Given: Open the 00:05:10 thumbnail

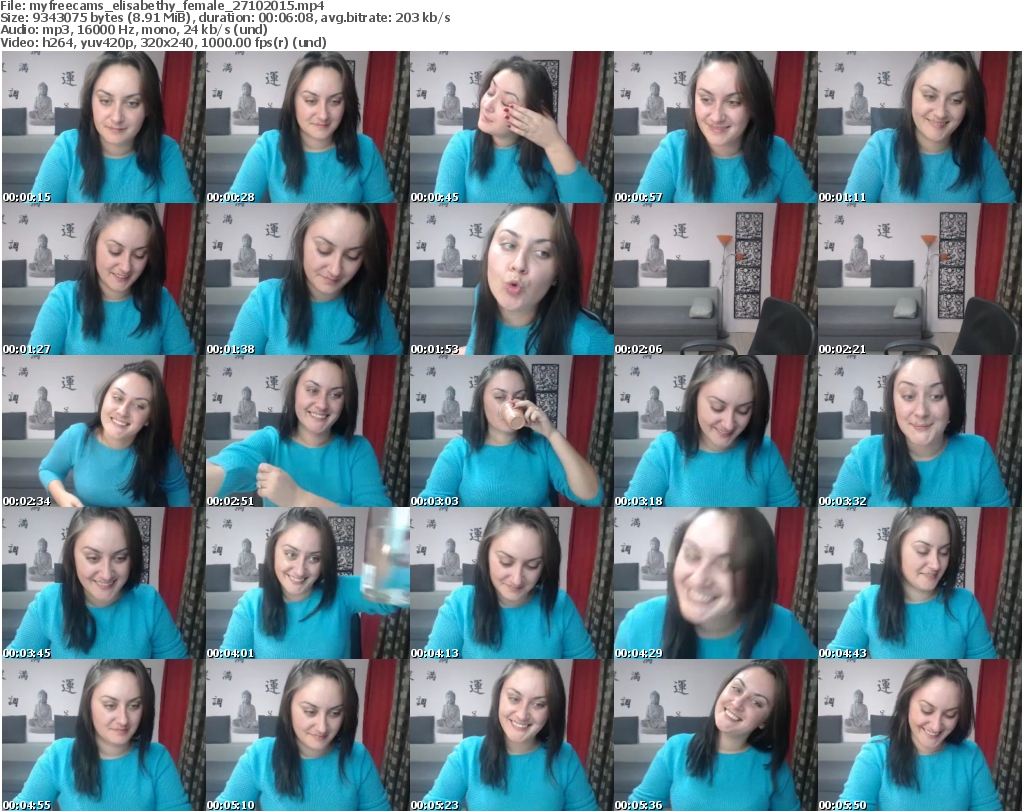Looking at the screenshot, I should click(x=307, y=735).
